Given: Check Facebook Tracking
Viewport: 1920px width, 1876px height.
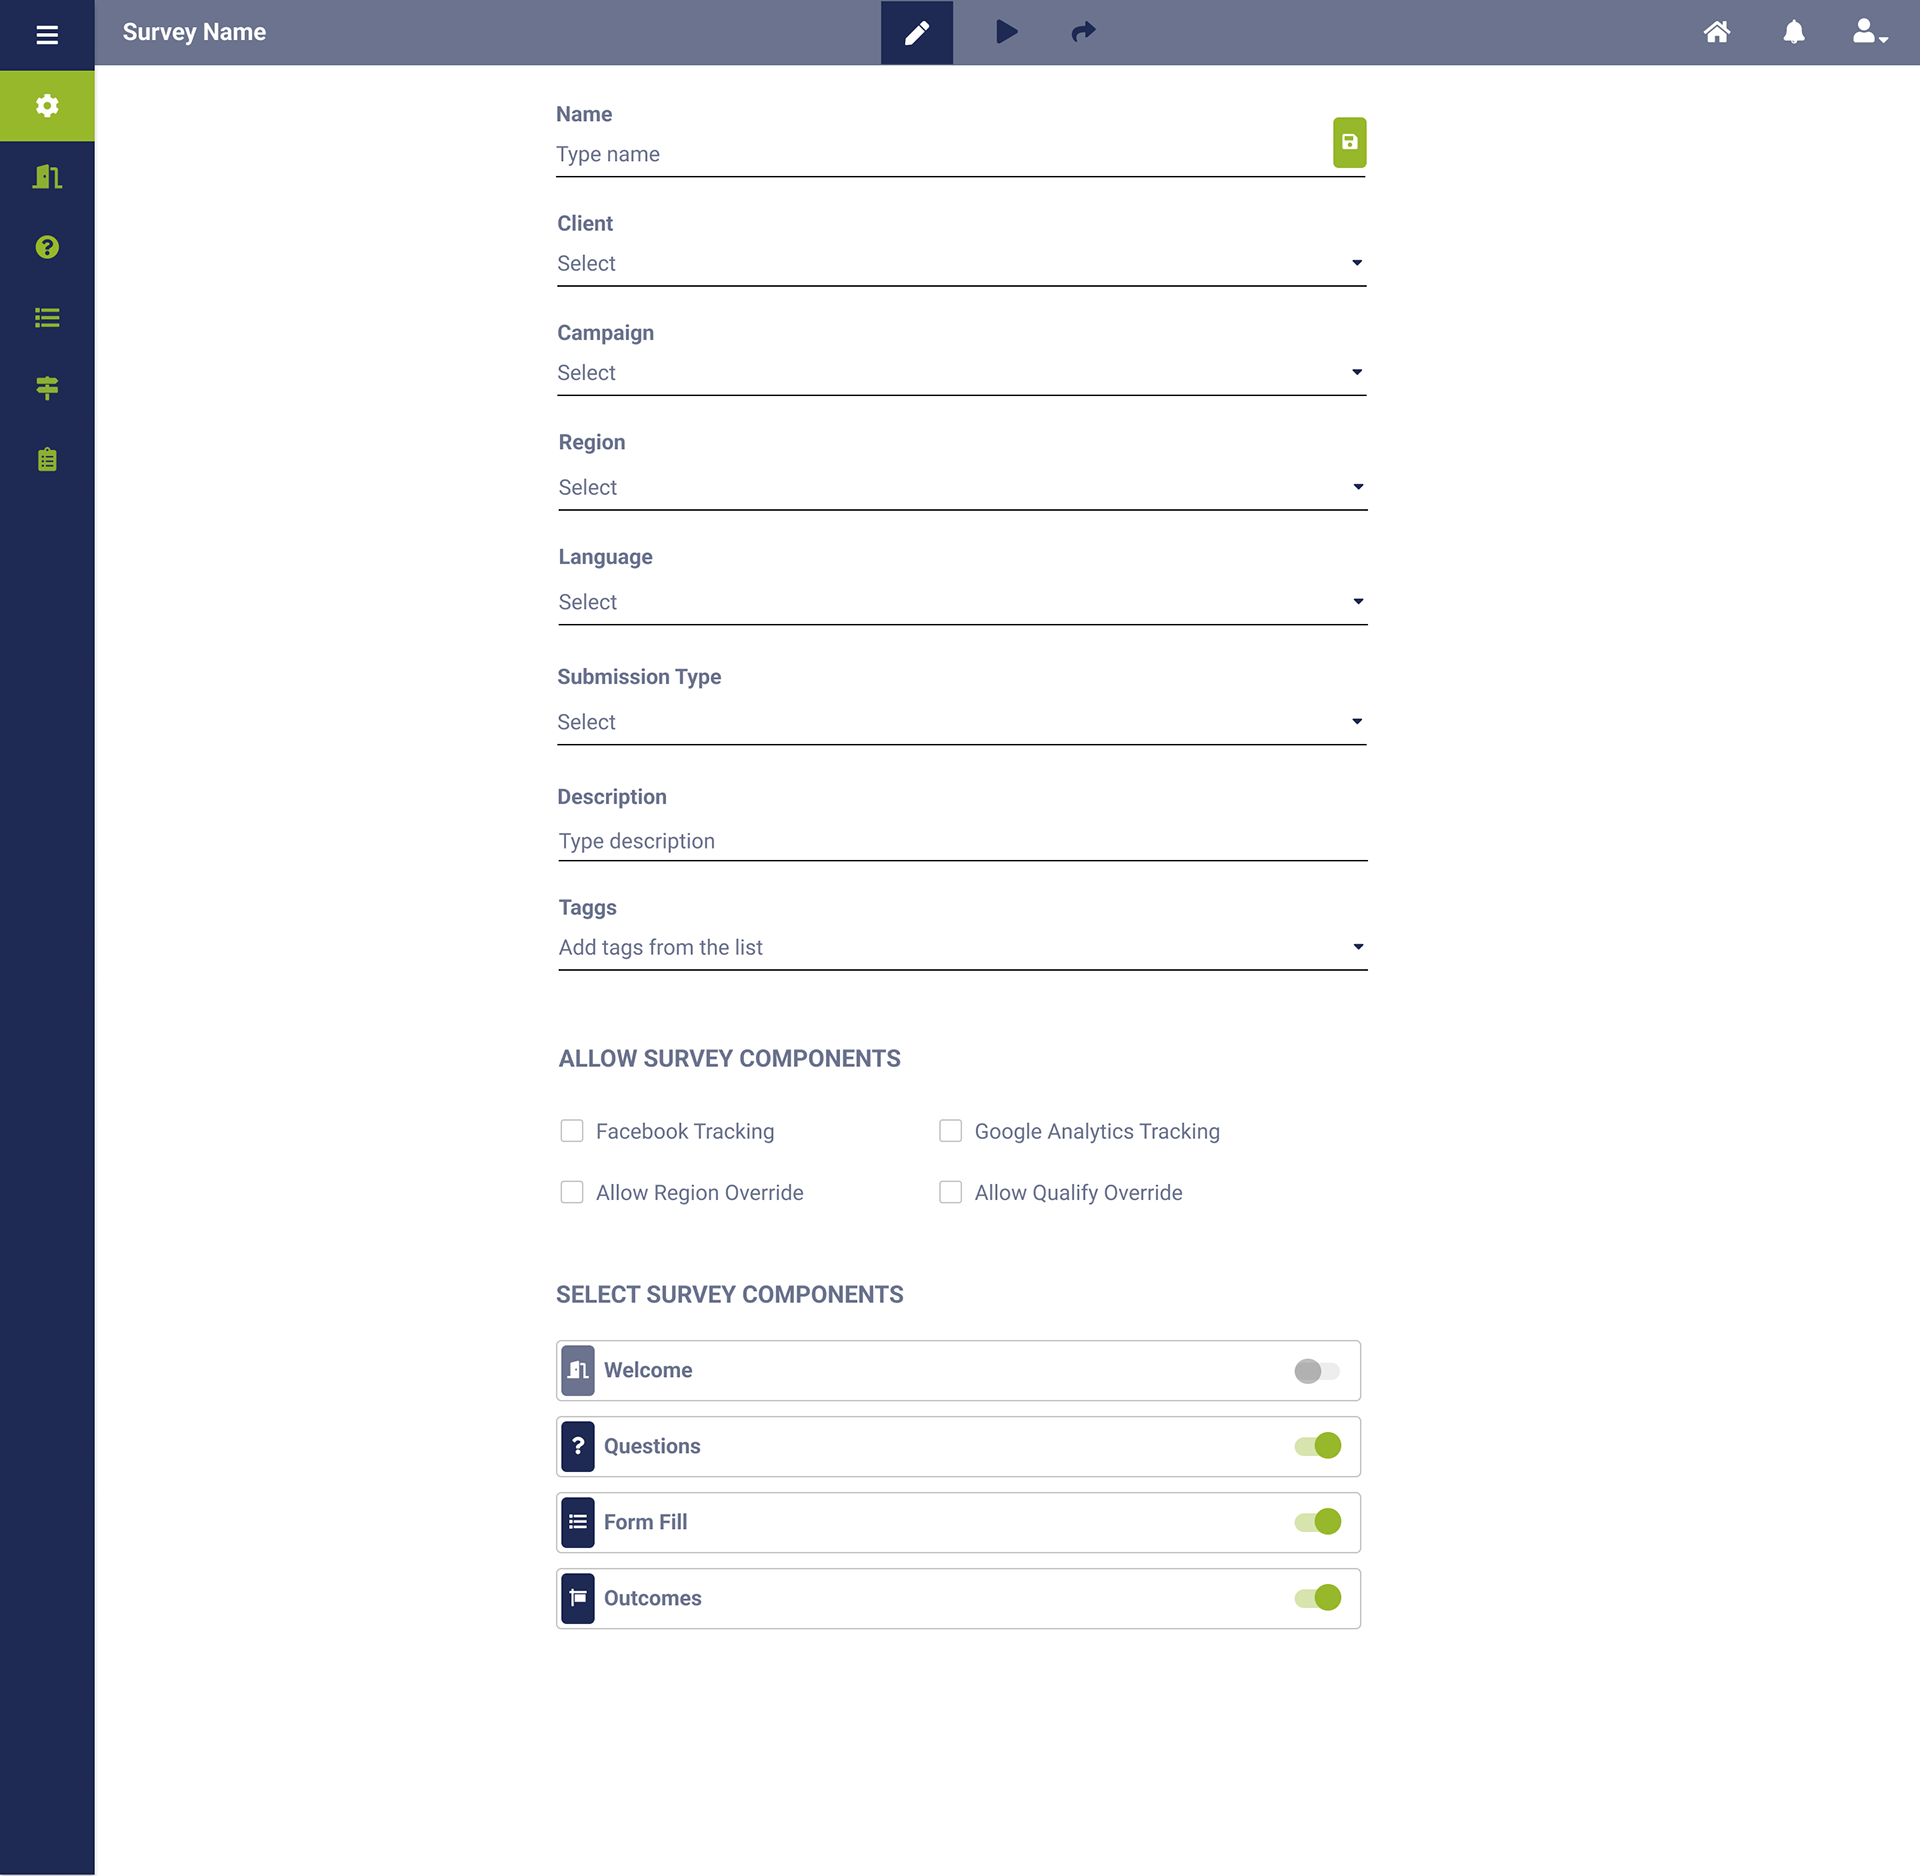Looking at the screenshot, I should 572,1131.
